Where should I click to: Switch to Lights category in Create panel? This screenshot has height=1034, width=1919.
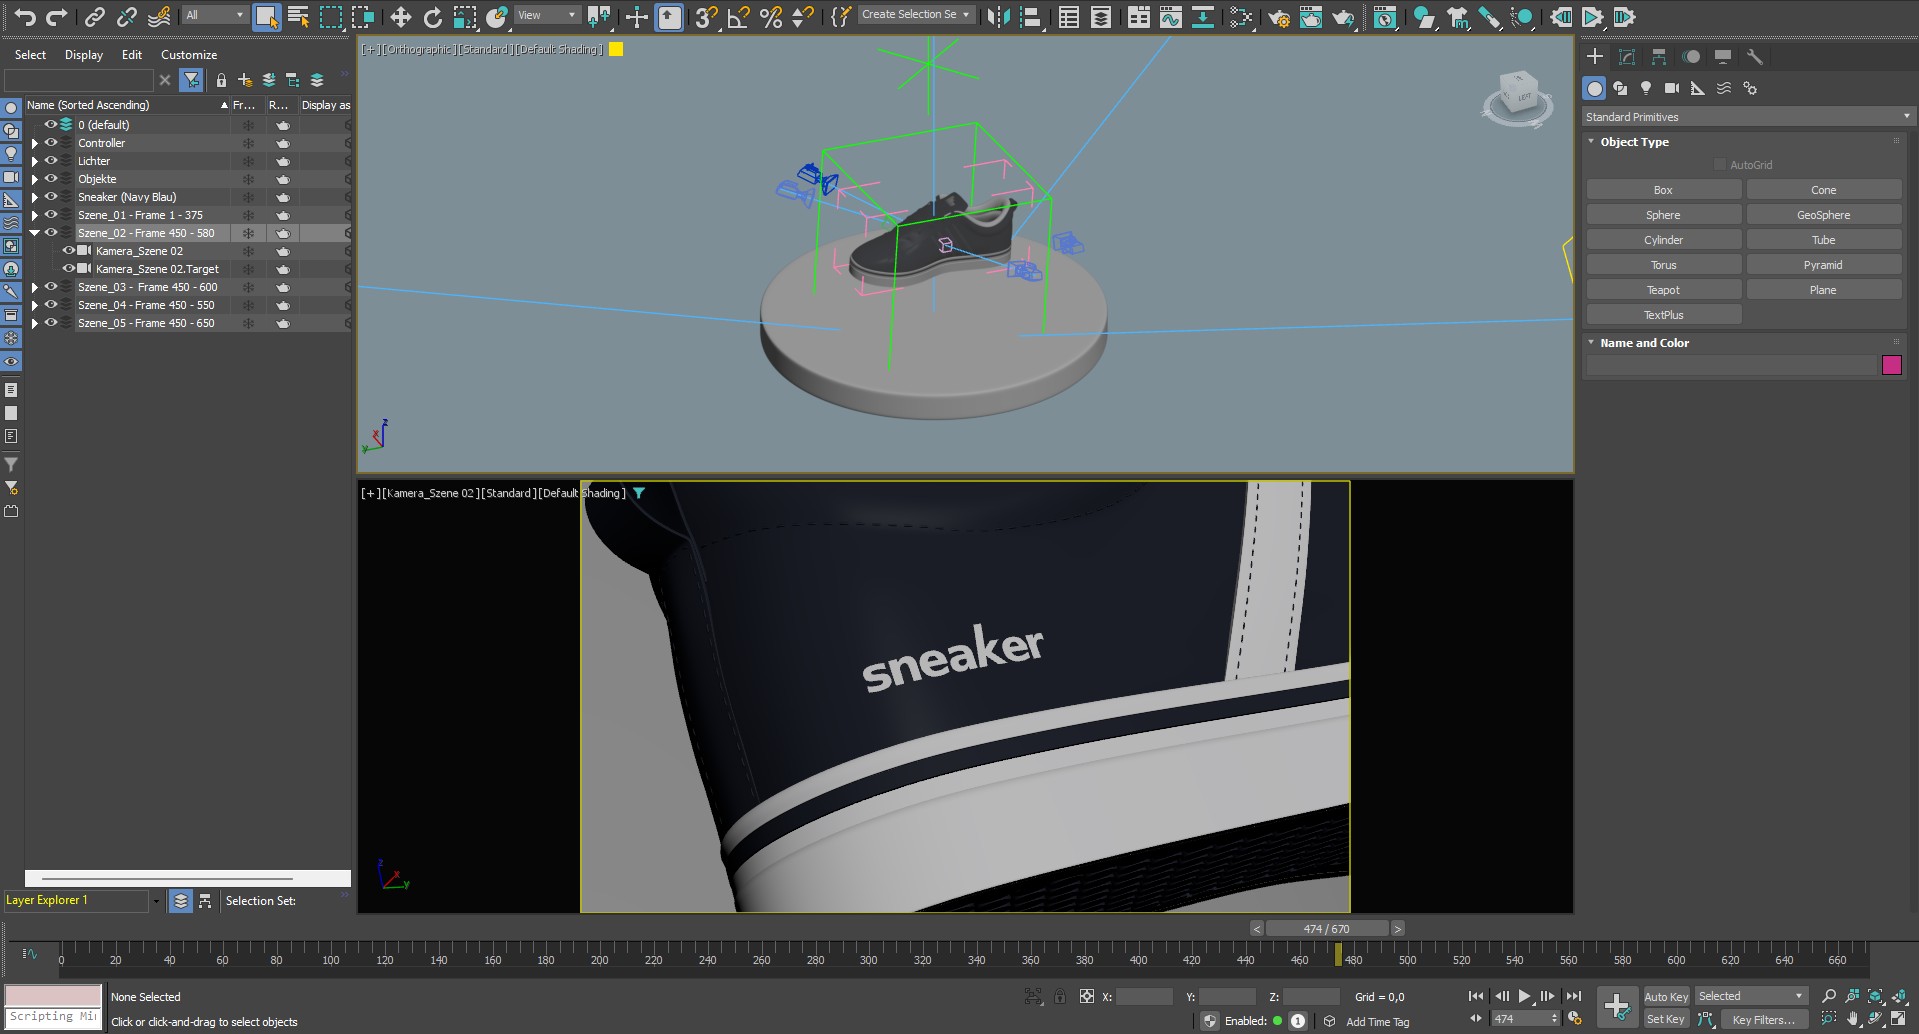click(1646, 88)
